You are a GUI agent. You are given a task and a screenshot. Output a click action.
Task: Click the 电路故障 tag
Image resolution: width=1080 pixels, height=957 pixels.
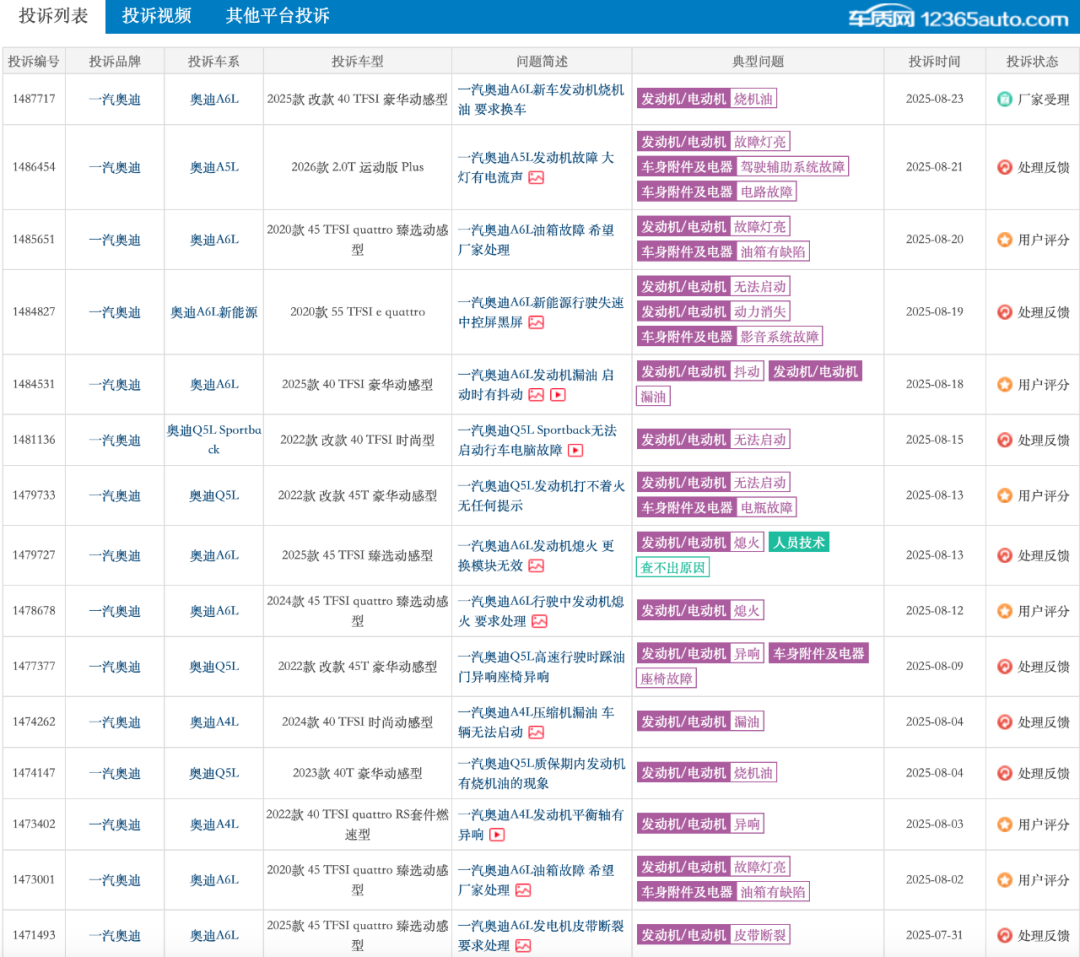pos(767,192)
